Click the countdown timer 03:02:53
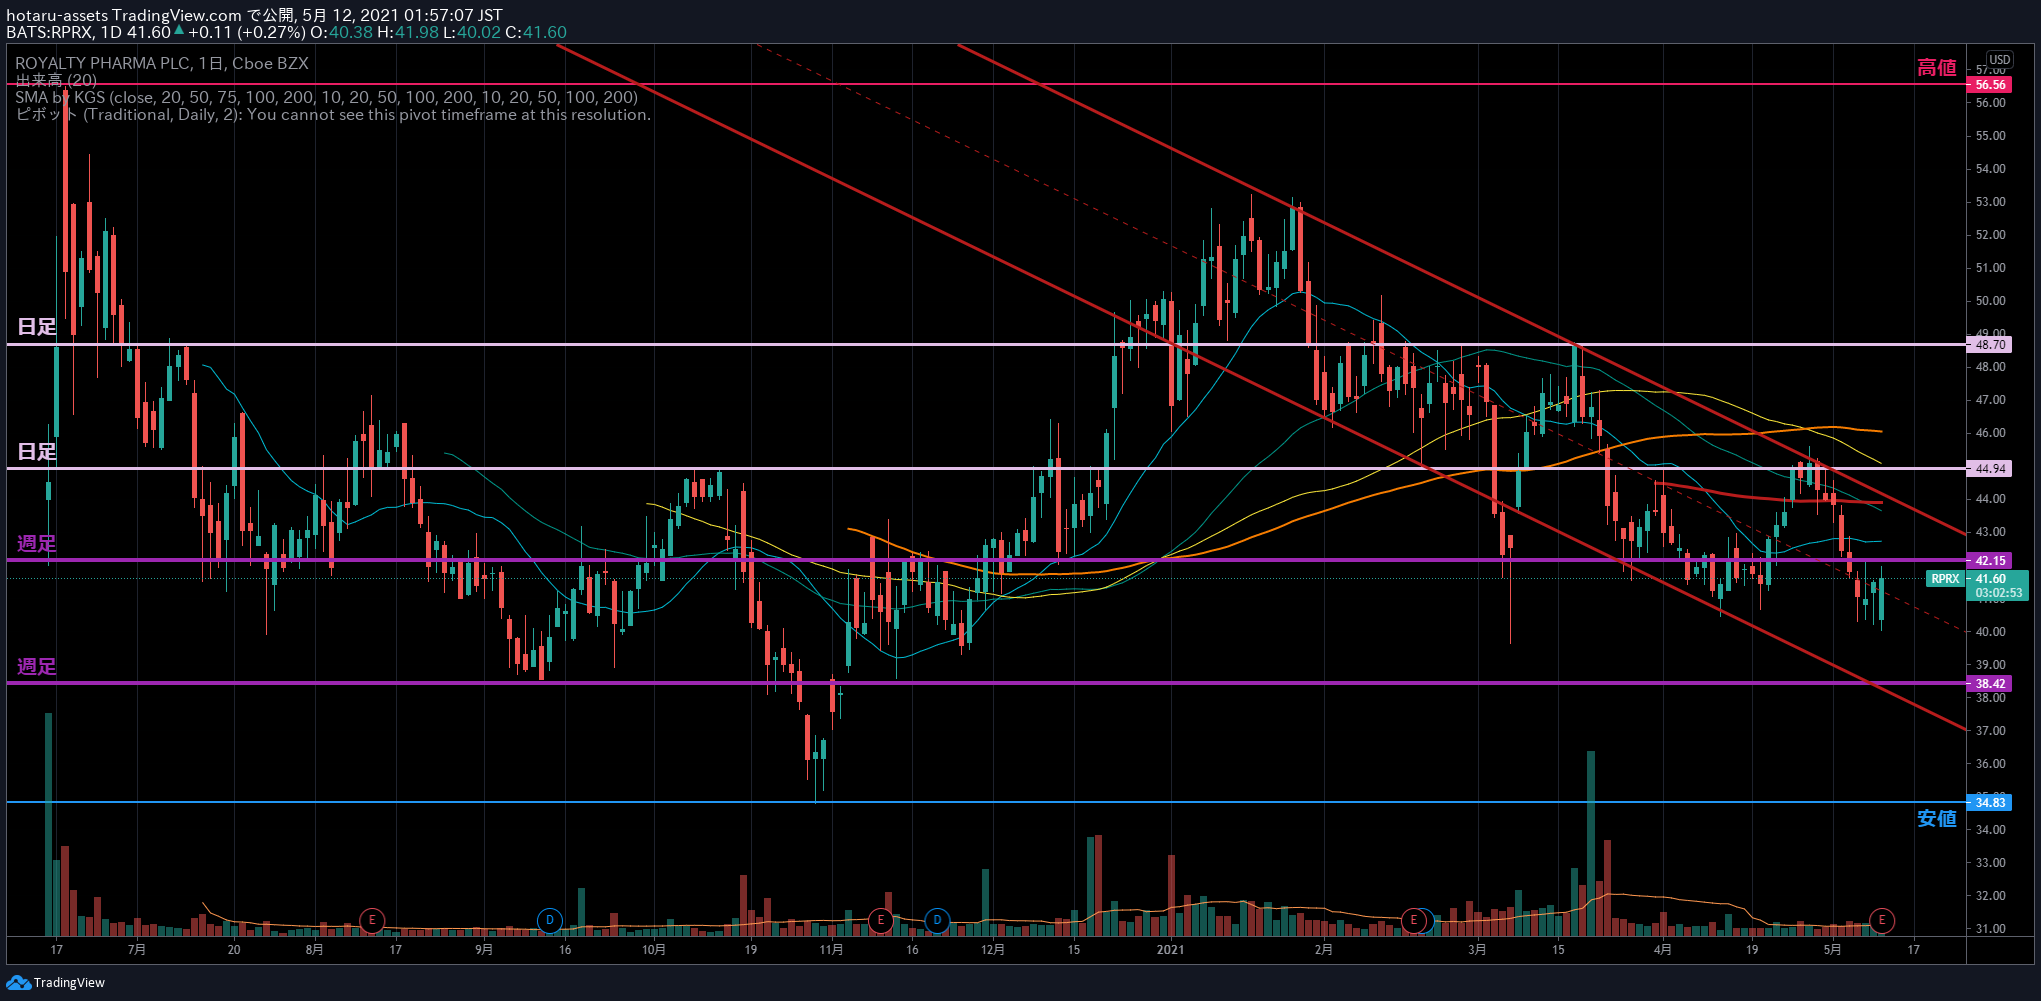This screenshot has width=2041, height=1001. (1998, 593)
